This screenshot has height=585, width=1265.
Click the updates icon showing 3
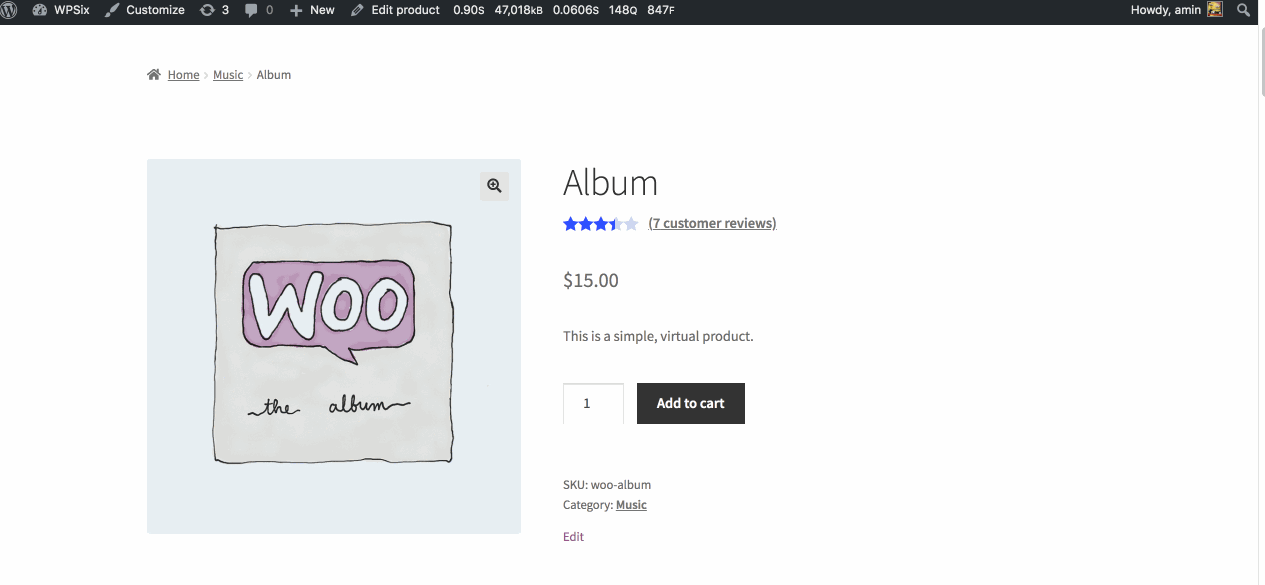point(214,10)
